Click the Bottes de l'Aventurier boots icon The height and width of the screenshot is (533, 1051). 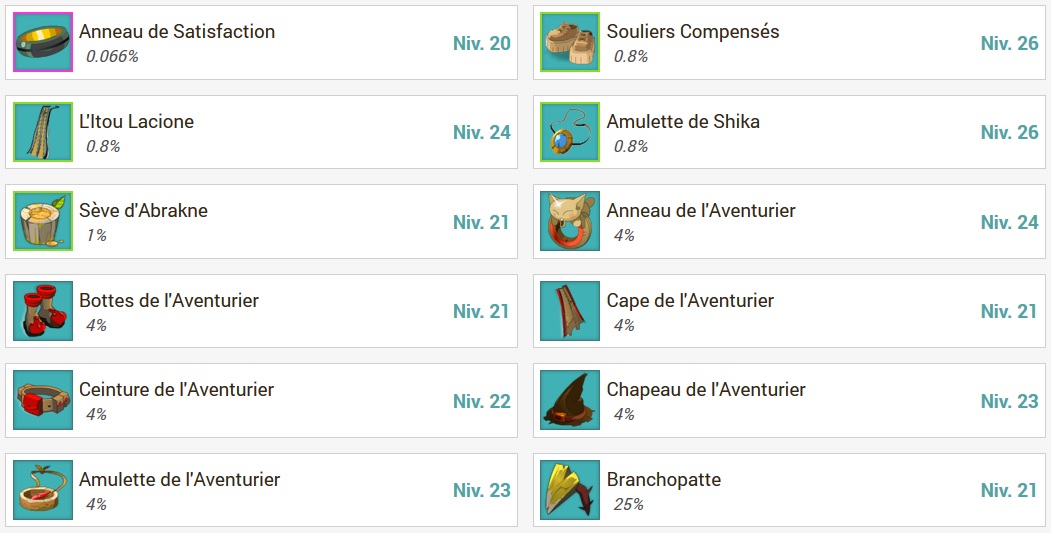click(x=43, y=311)
